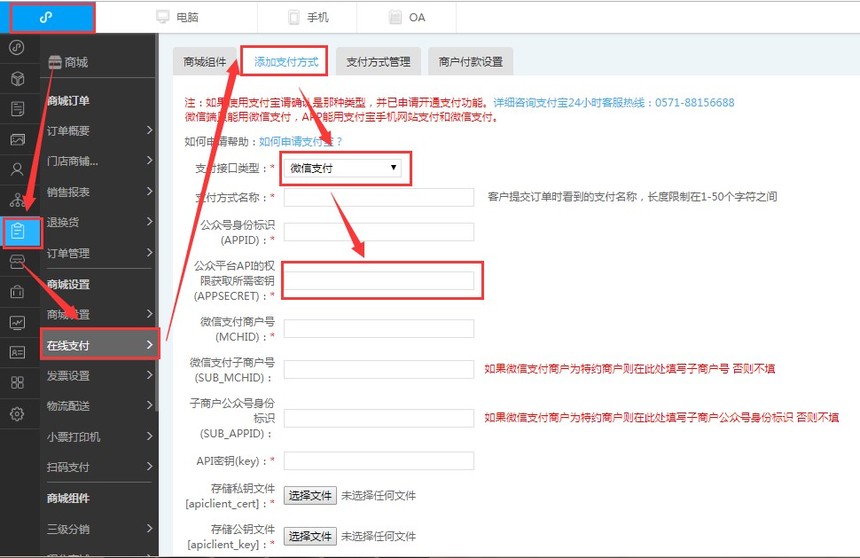Open the circular link icon in sidebar
860x558 pixels.
tap(17, 48)
